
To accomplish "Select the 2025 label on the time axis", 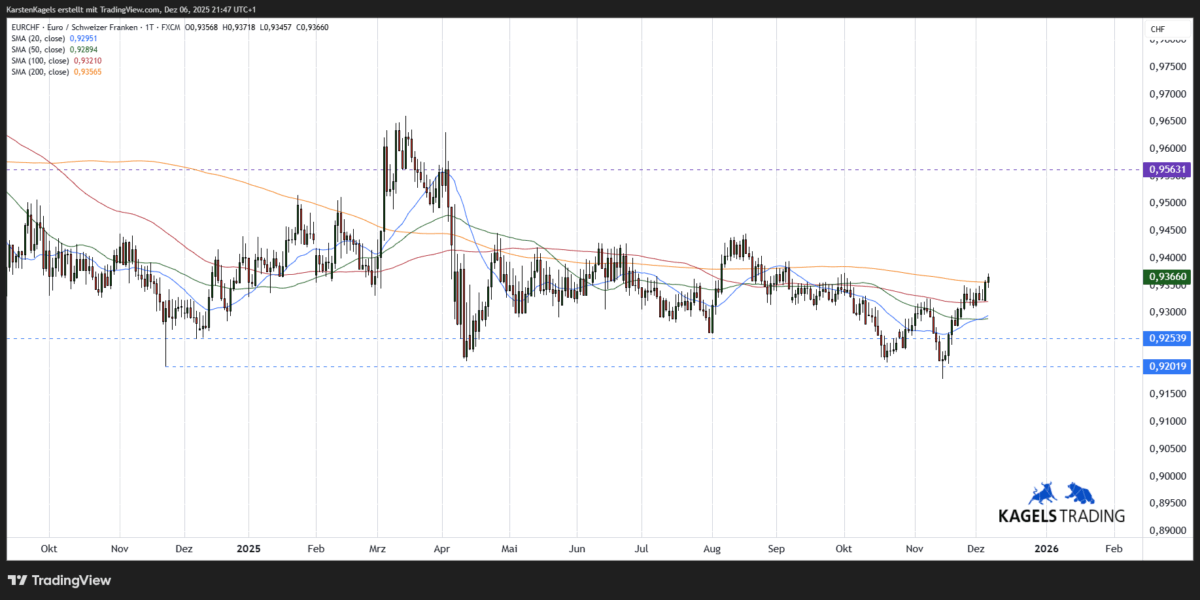I will (x=247, y=549).
